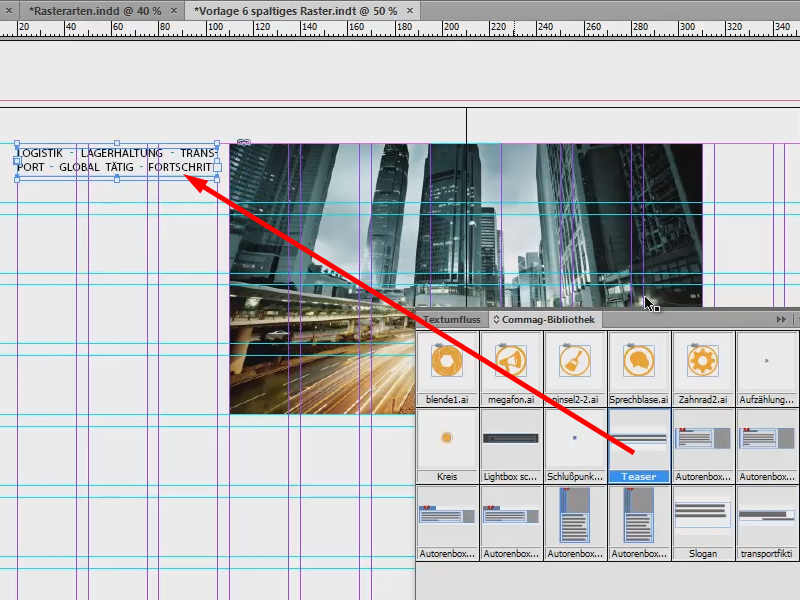Select the Kreis library item

pos(446,440)
